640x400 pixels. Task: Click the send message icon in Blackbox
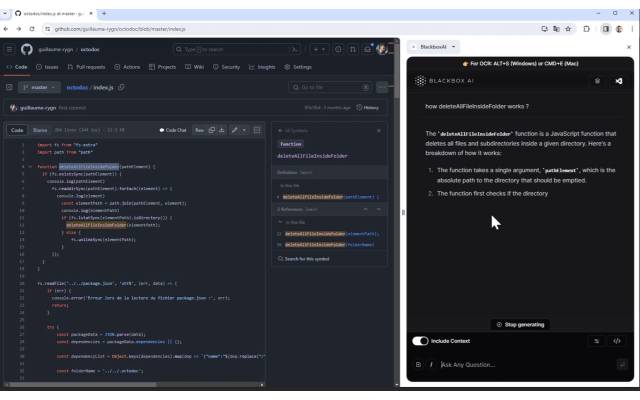point(622,364)
